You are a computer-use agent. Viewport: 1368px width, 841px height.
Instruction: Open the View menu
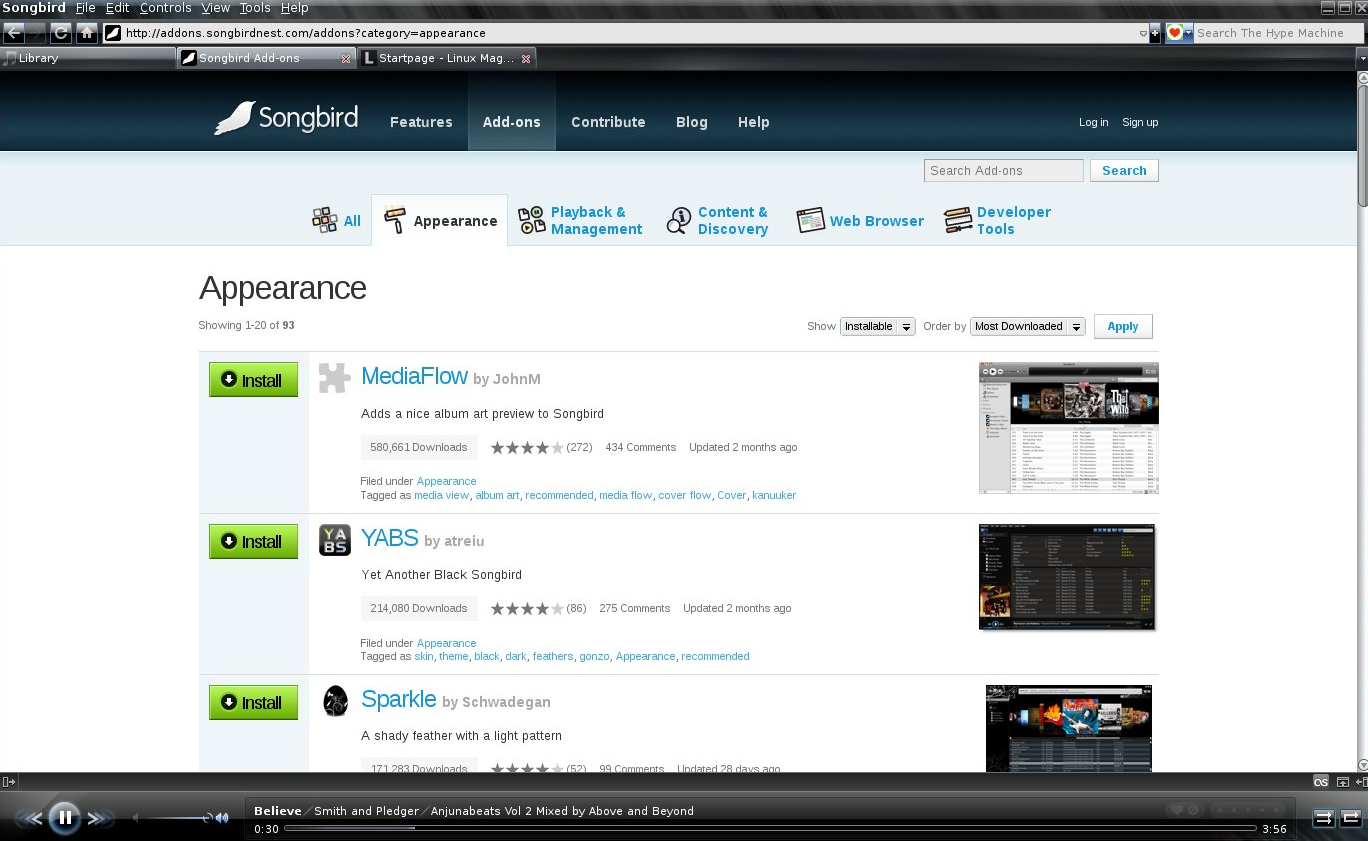(x=216, y=8)
